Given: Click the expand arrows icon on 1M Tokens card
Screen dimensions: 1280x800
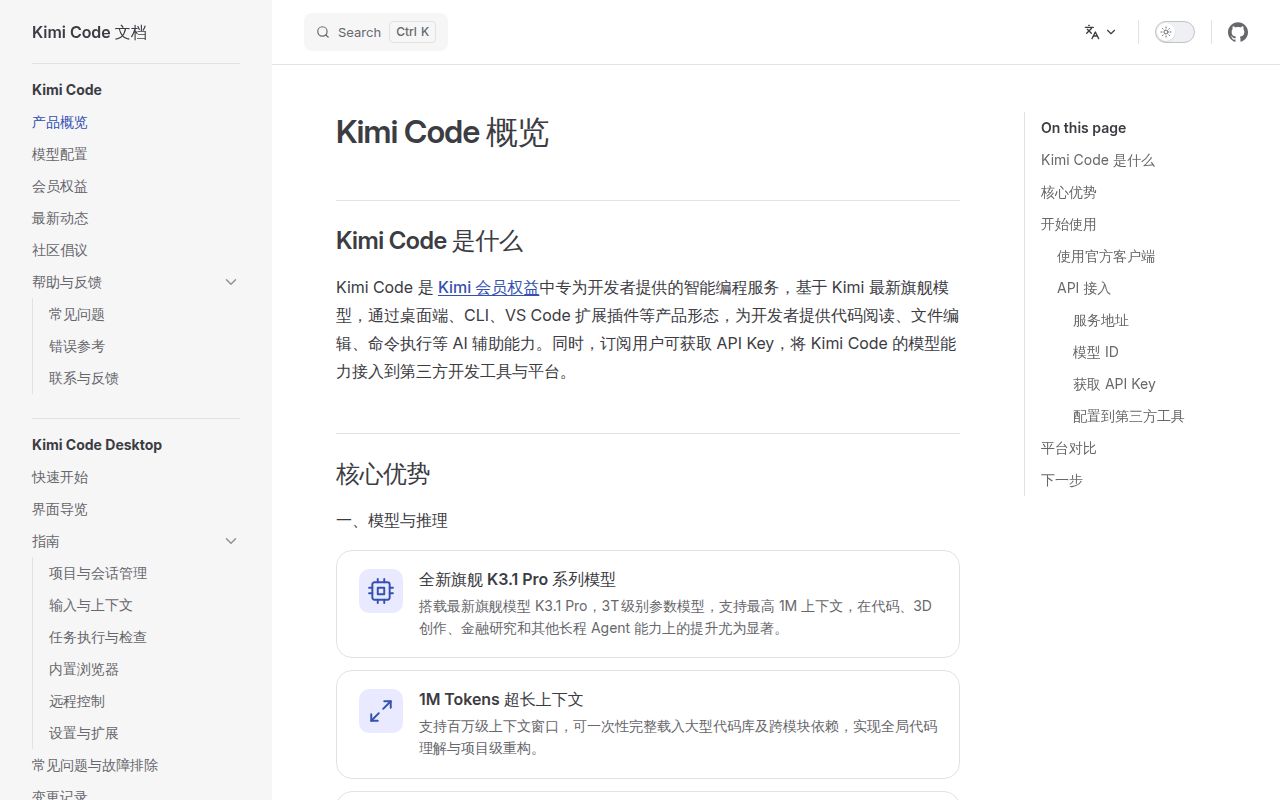Looking at the screenshot, I should 381,711.
